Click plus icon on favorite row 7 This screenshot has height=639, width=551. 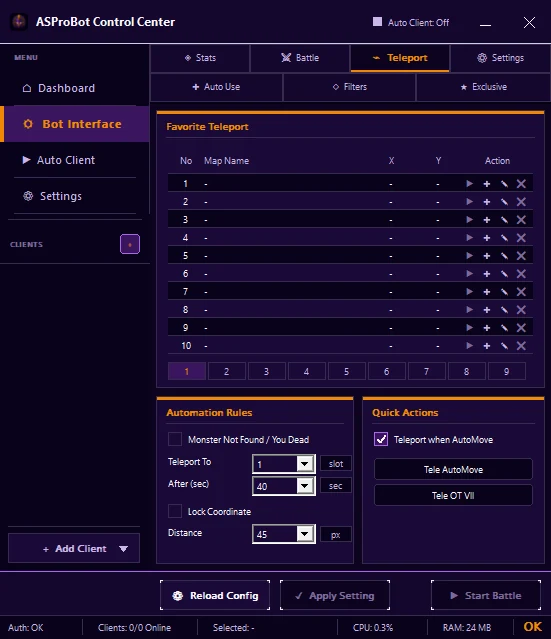[487, 292]
